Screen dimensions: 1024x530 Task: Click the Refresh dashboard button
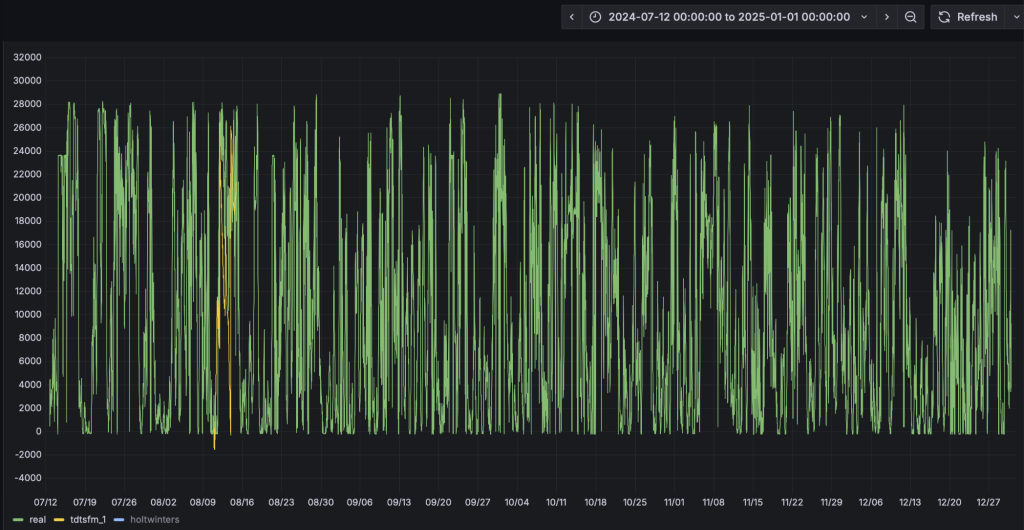968,17
